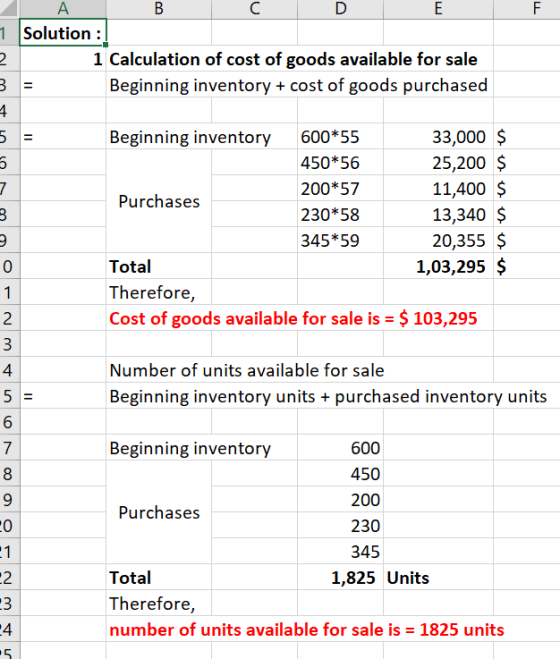Click the cell with value 20,355

pyautogui.click(x=438, y=240)
